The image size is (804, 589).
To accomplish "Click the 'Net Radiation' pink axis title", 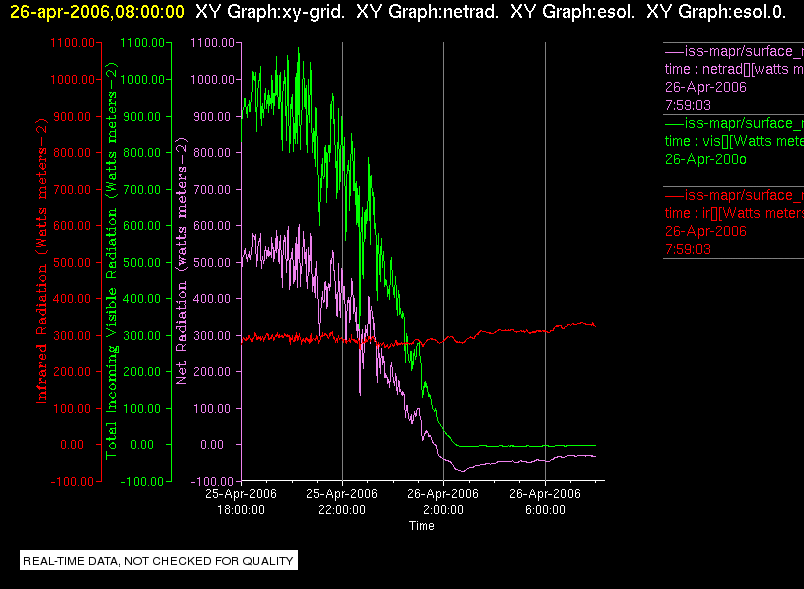I will pyautogui.click(x=182, y=260).
